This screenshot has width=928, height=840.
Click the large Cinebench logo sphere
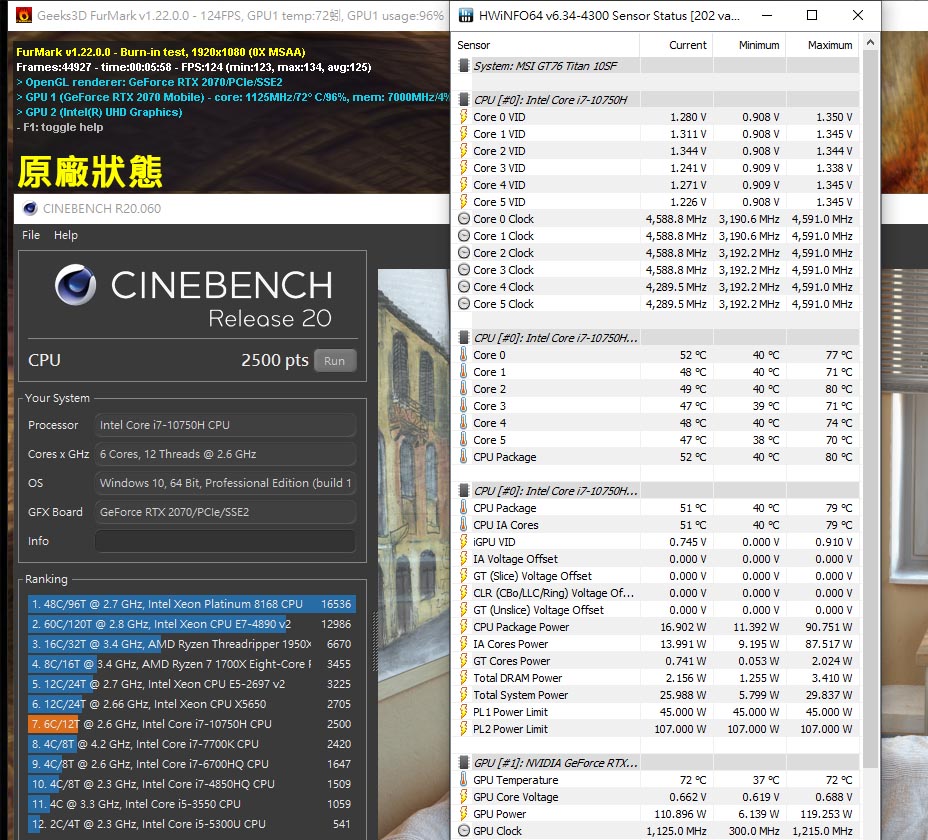pyautogui.click(x=76, y=285)
